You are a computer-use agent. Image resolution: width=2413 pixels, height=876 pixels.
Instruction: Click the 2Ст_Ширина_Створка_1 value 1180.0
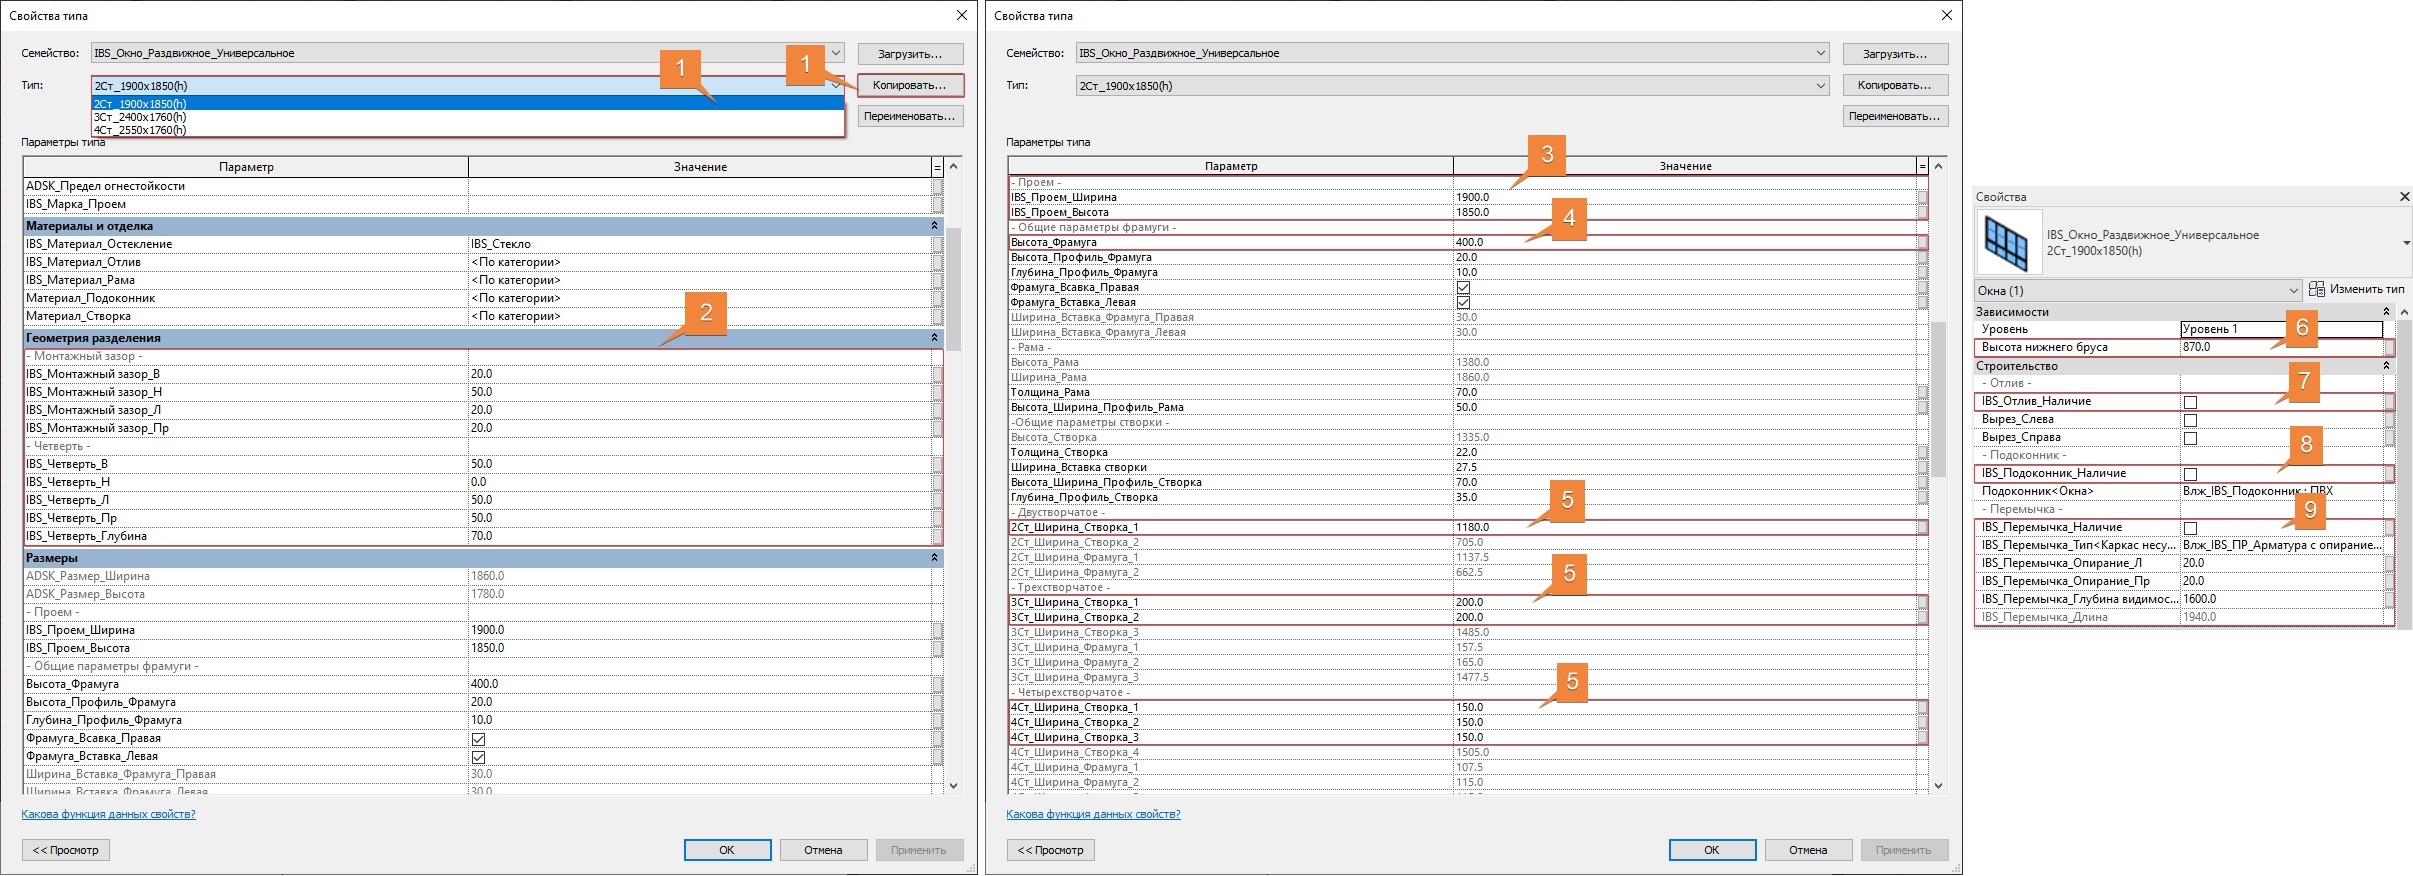click(1685, 527)
